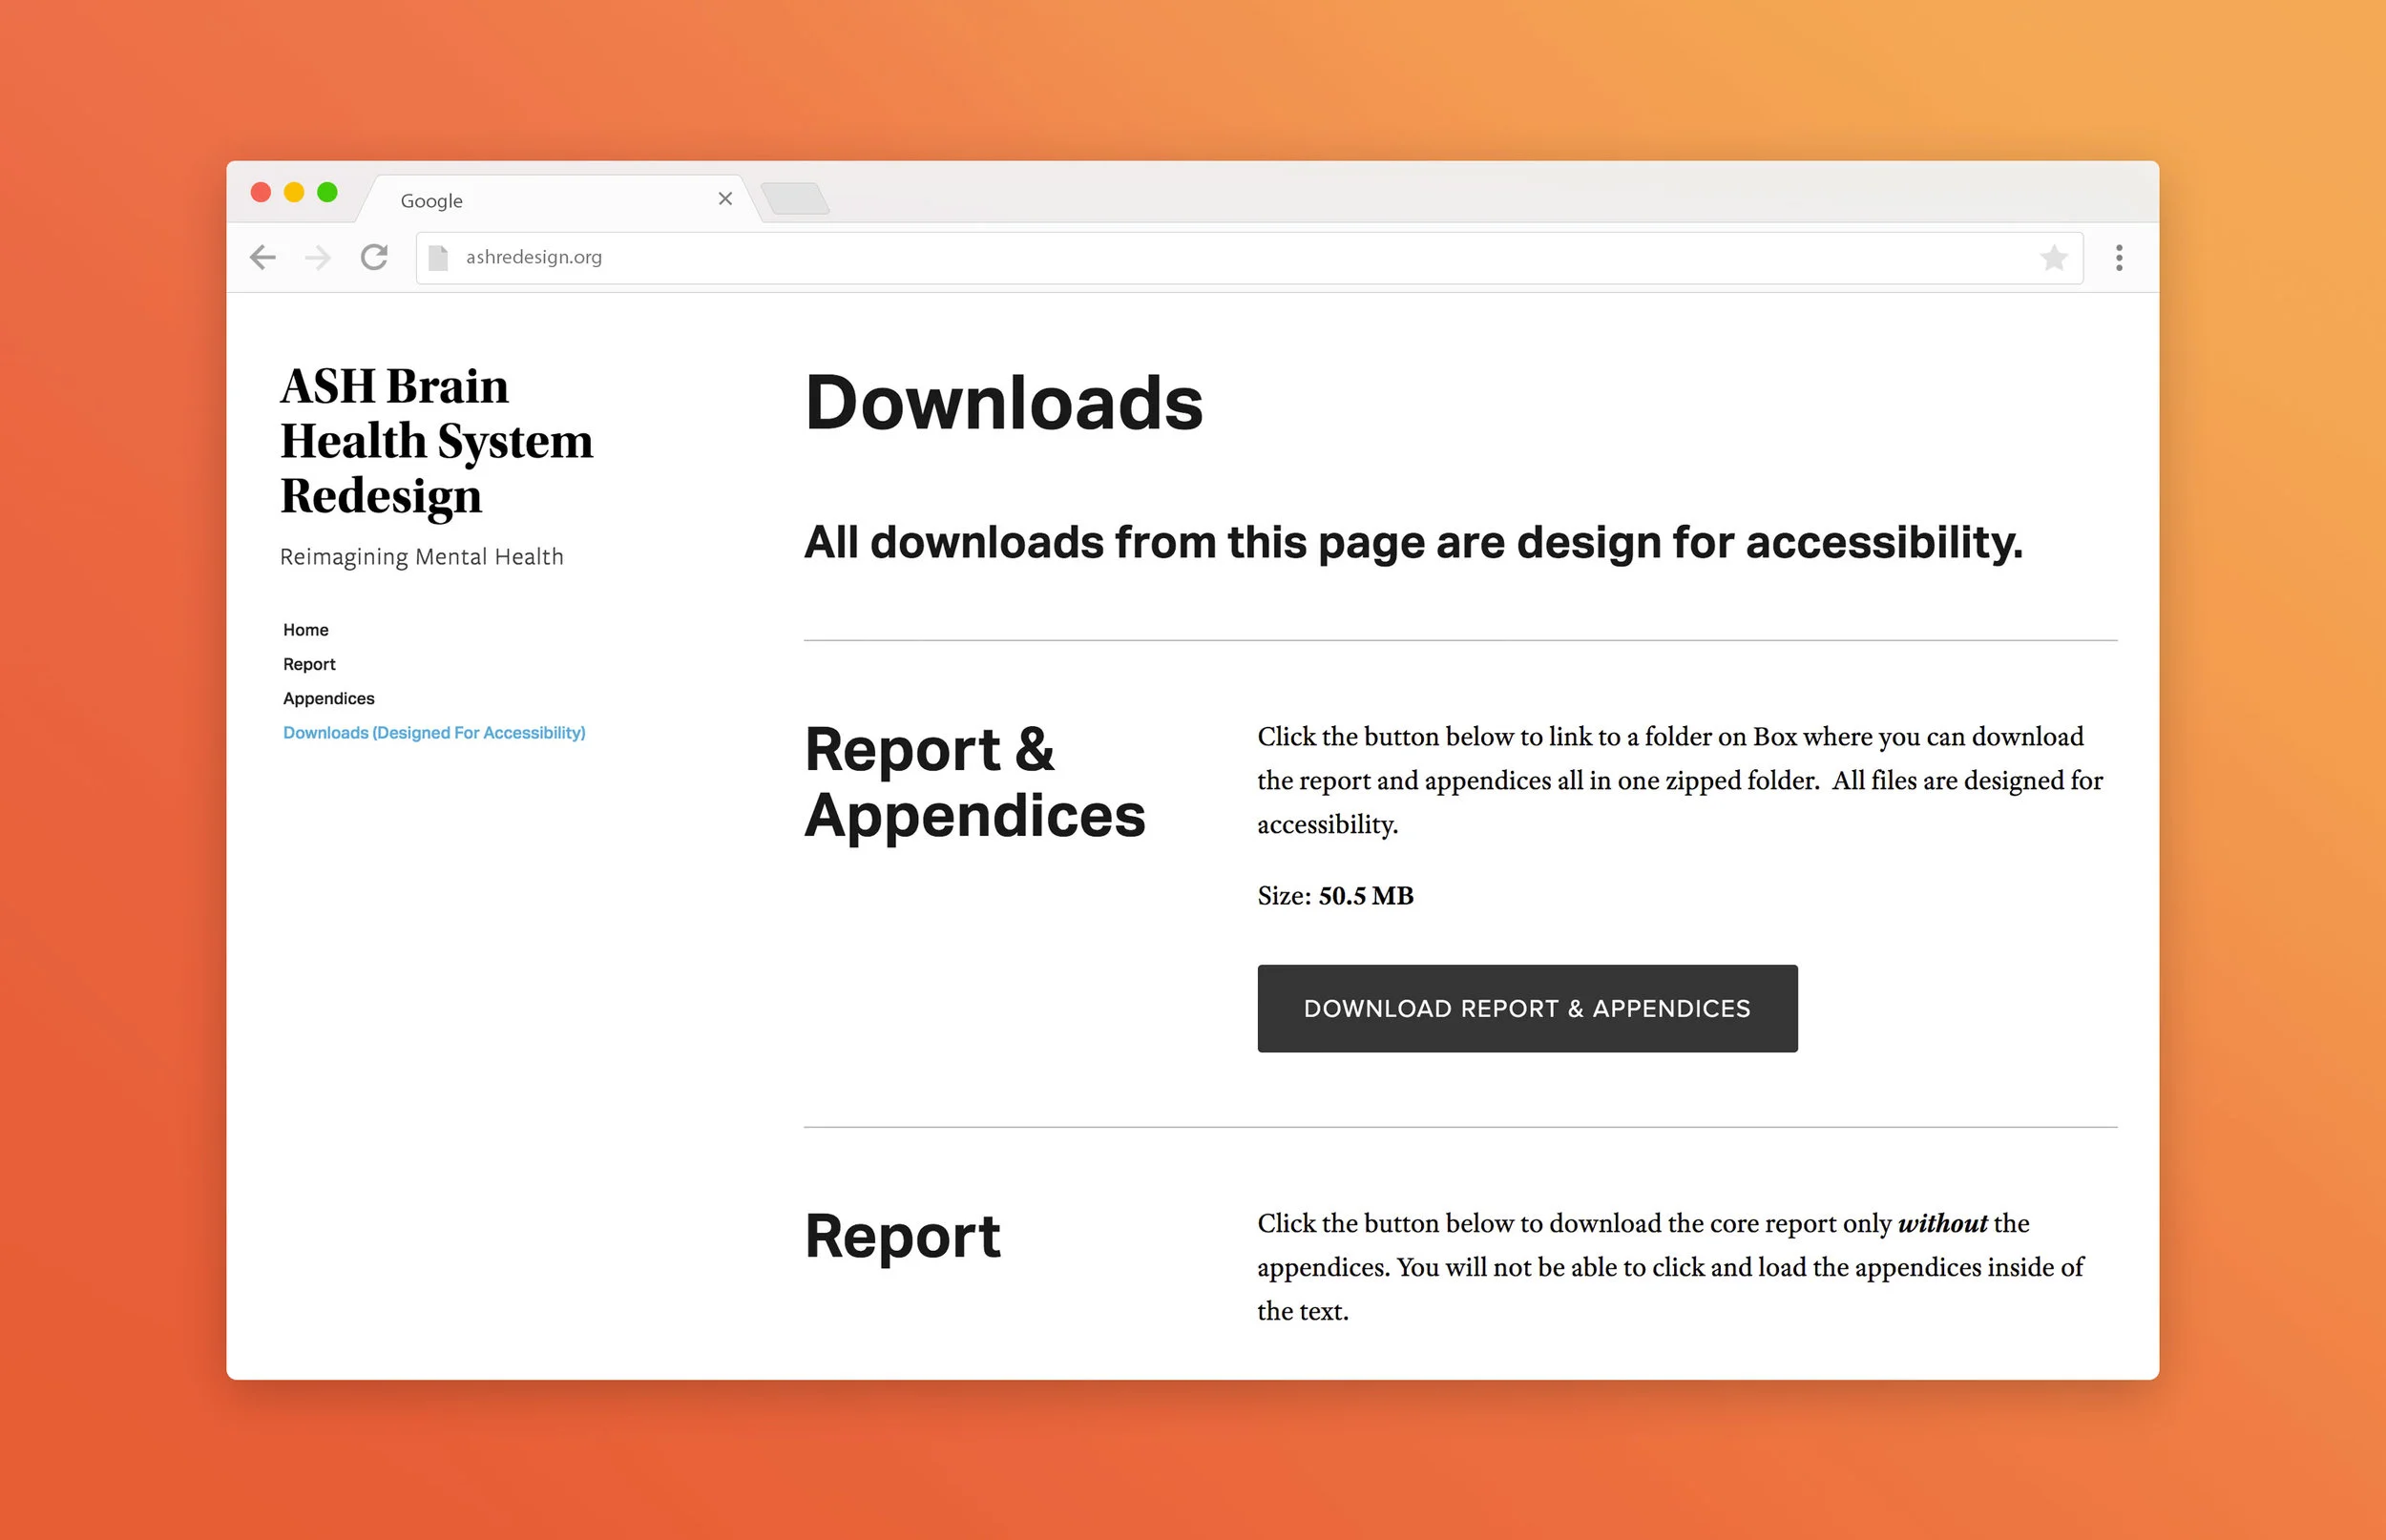This screenshot has width=2386, height=1540.
Task: Open the three-dot browser menu
Action: [x=2119, y=258]
